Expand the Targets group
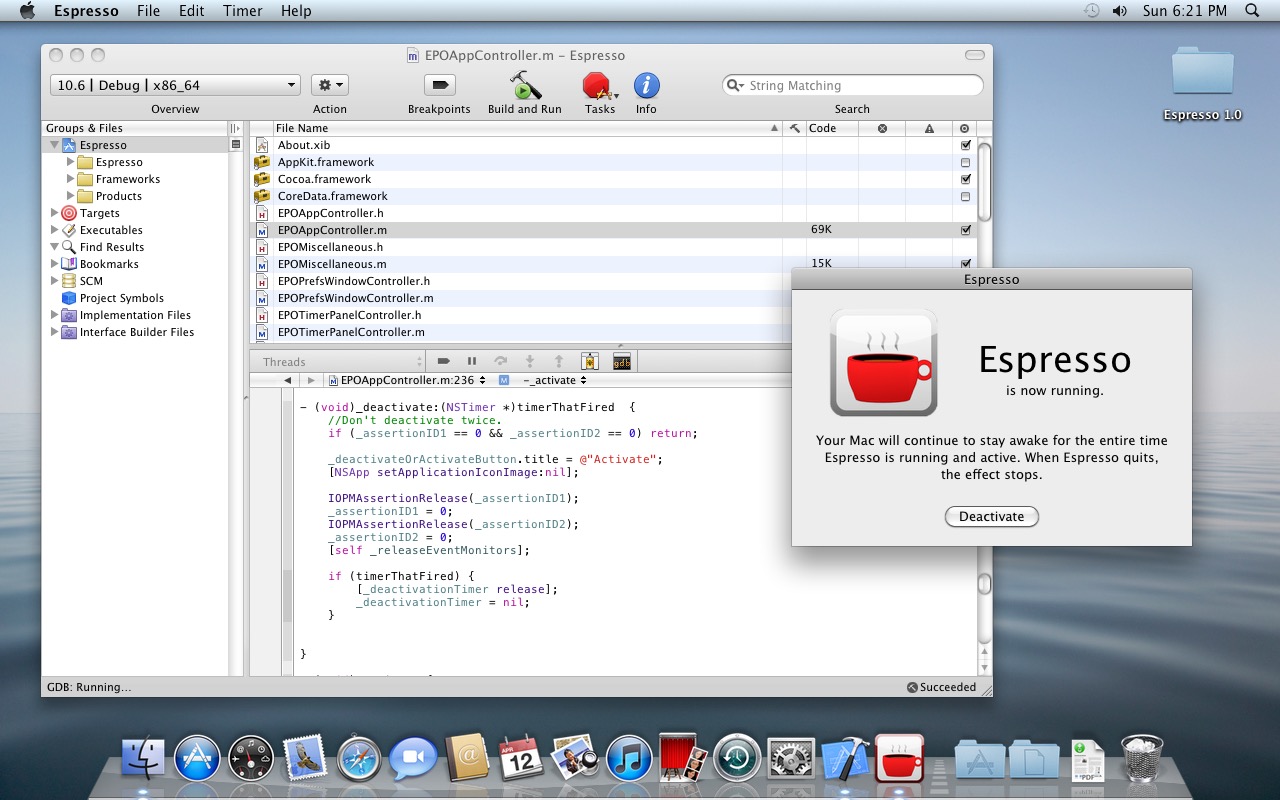 pos(54,213)
